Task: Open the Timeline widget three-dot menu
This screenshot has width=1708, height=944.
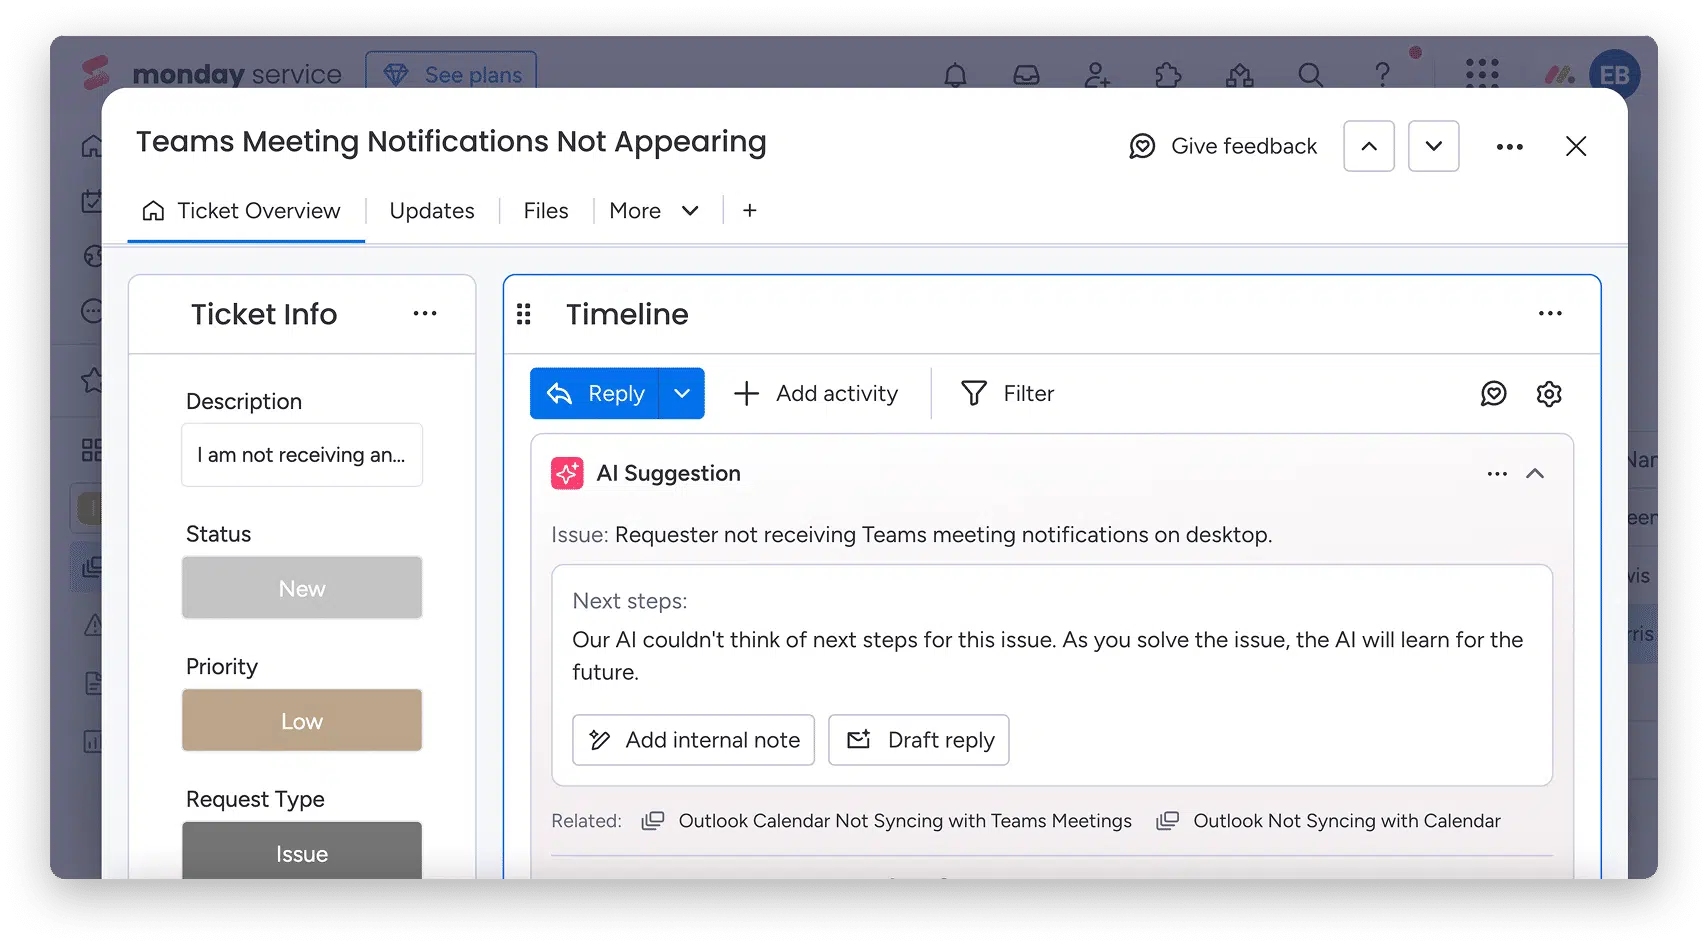Action: [1550, 314]
